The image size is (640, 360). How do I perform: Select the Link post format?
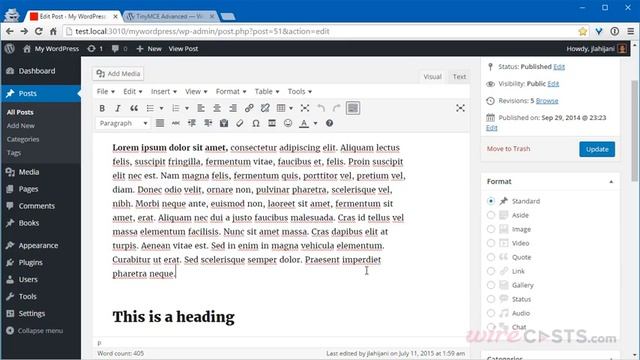click(491, 271)
